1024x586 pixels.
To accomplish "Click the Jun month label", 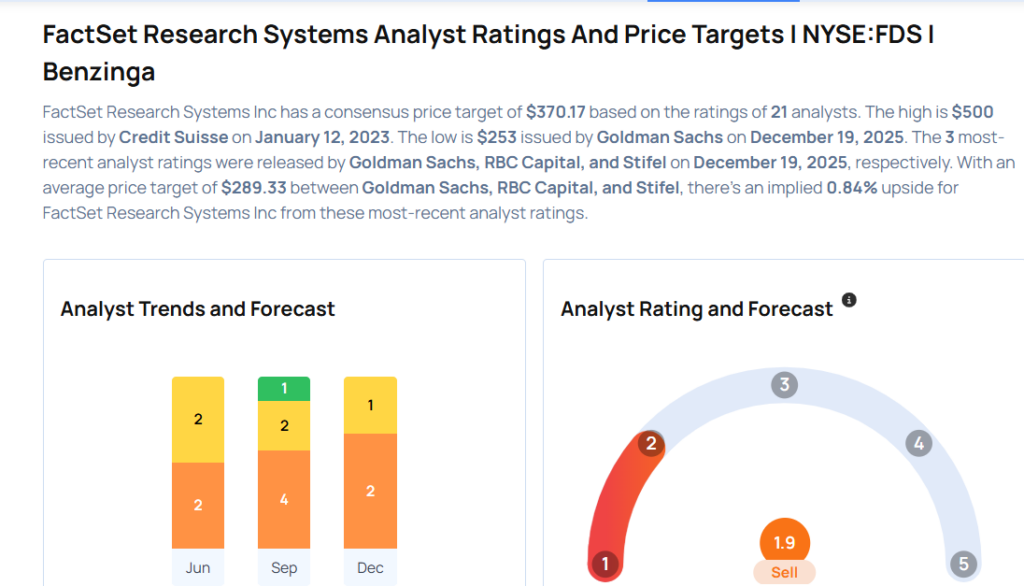I will [x=198, y=567].
